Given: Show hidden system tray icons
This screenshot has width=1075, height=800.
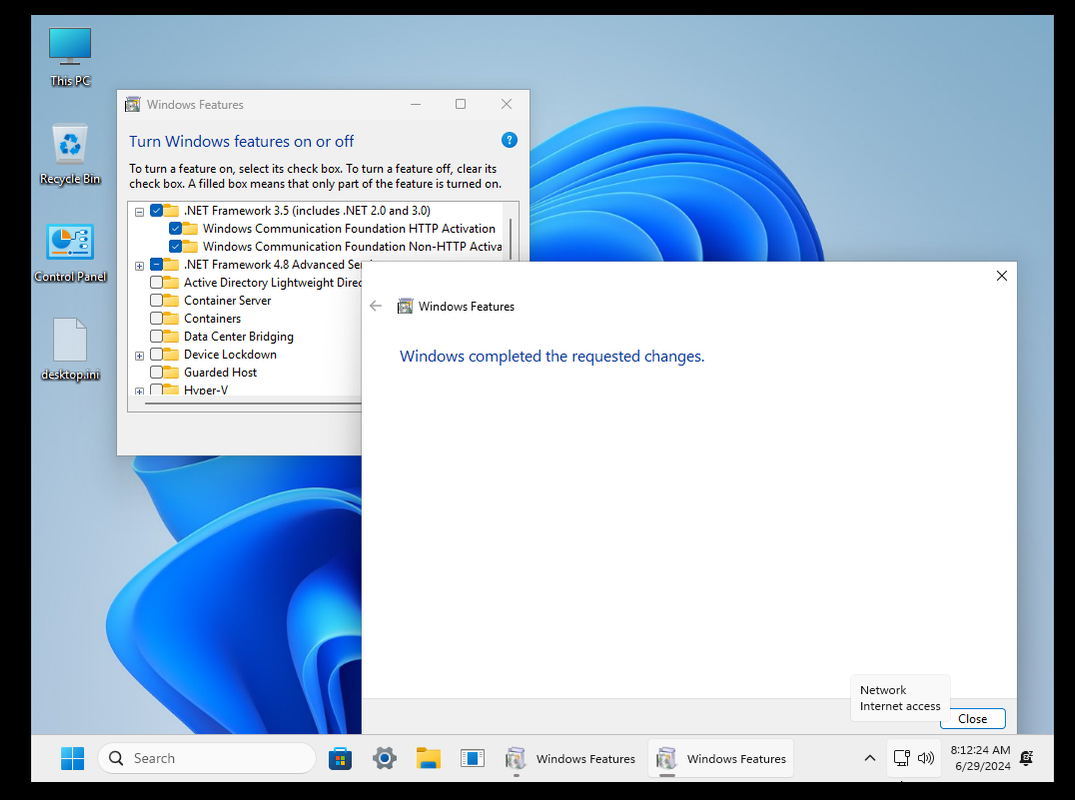Looking at the screenshot, I should click(869, 758).
